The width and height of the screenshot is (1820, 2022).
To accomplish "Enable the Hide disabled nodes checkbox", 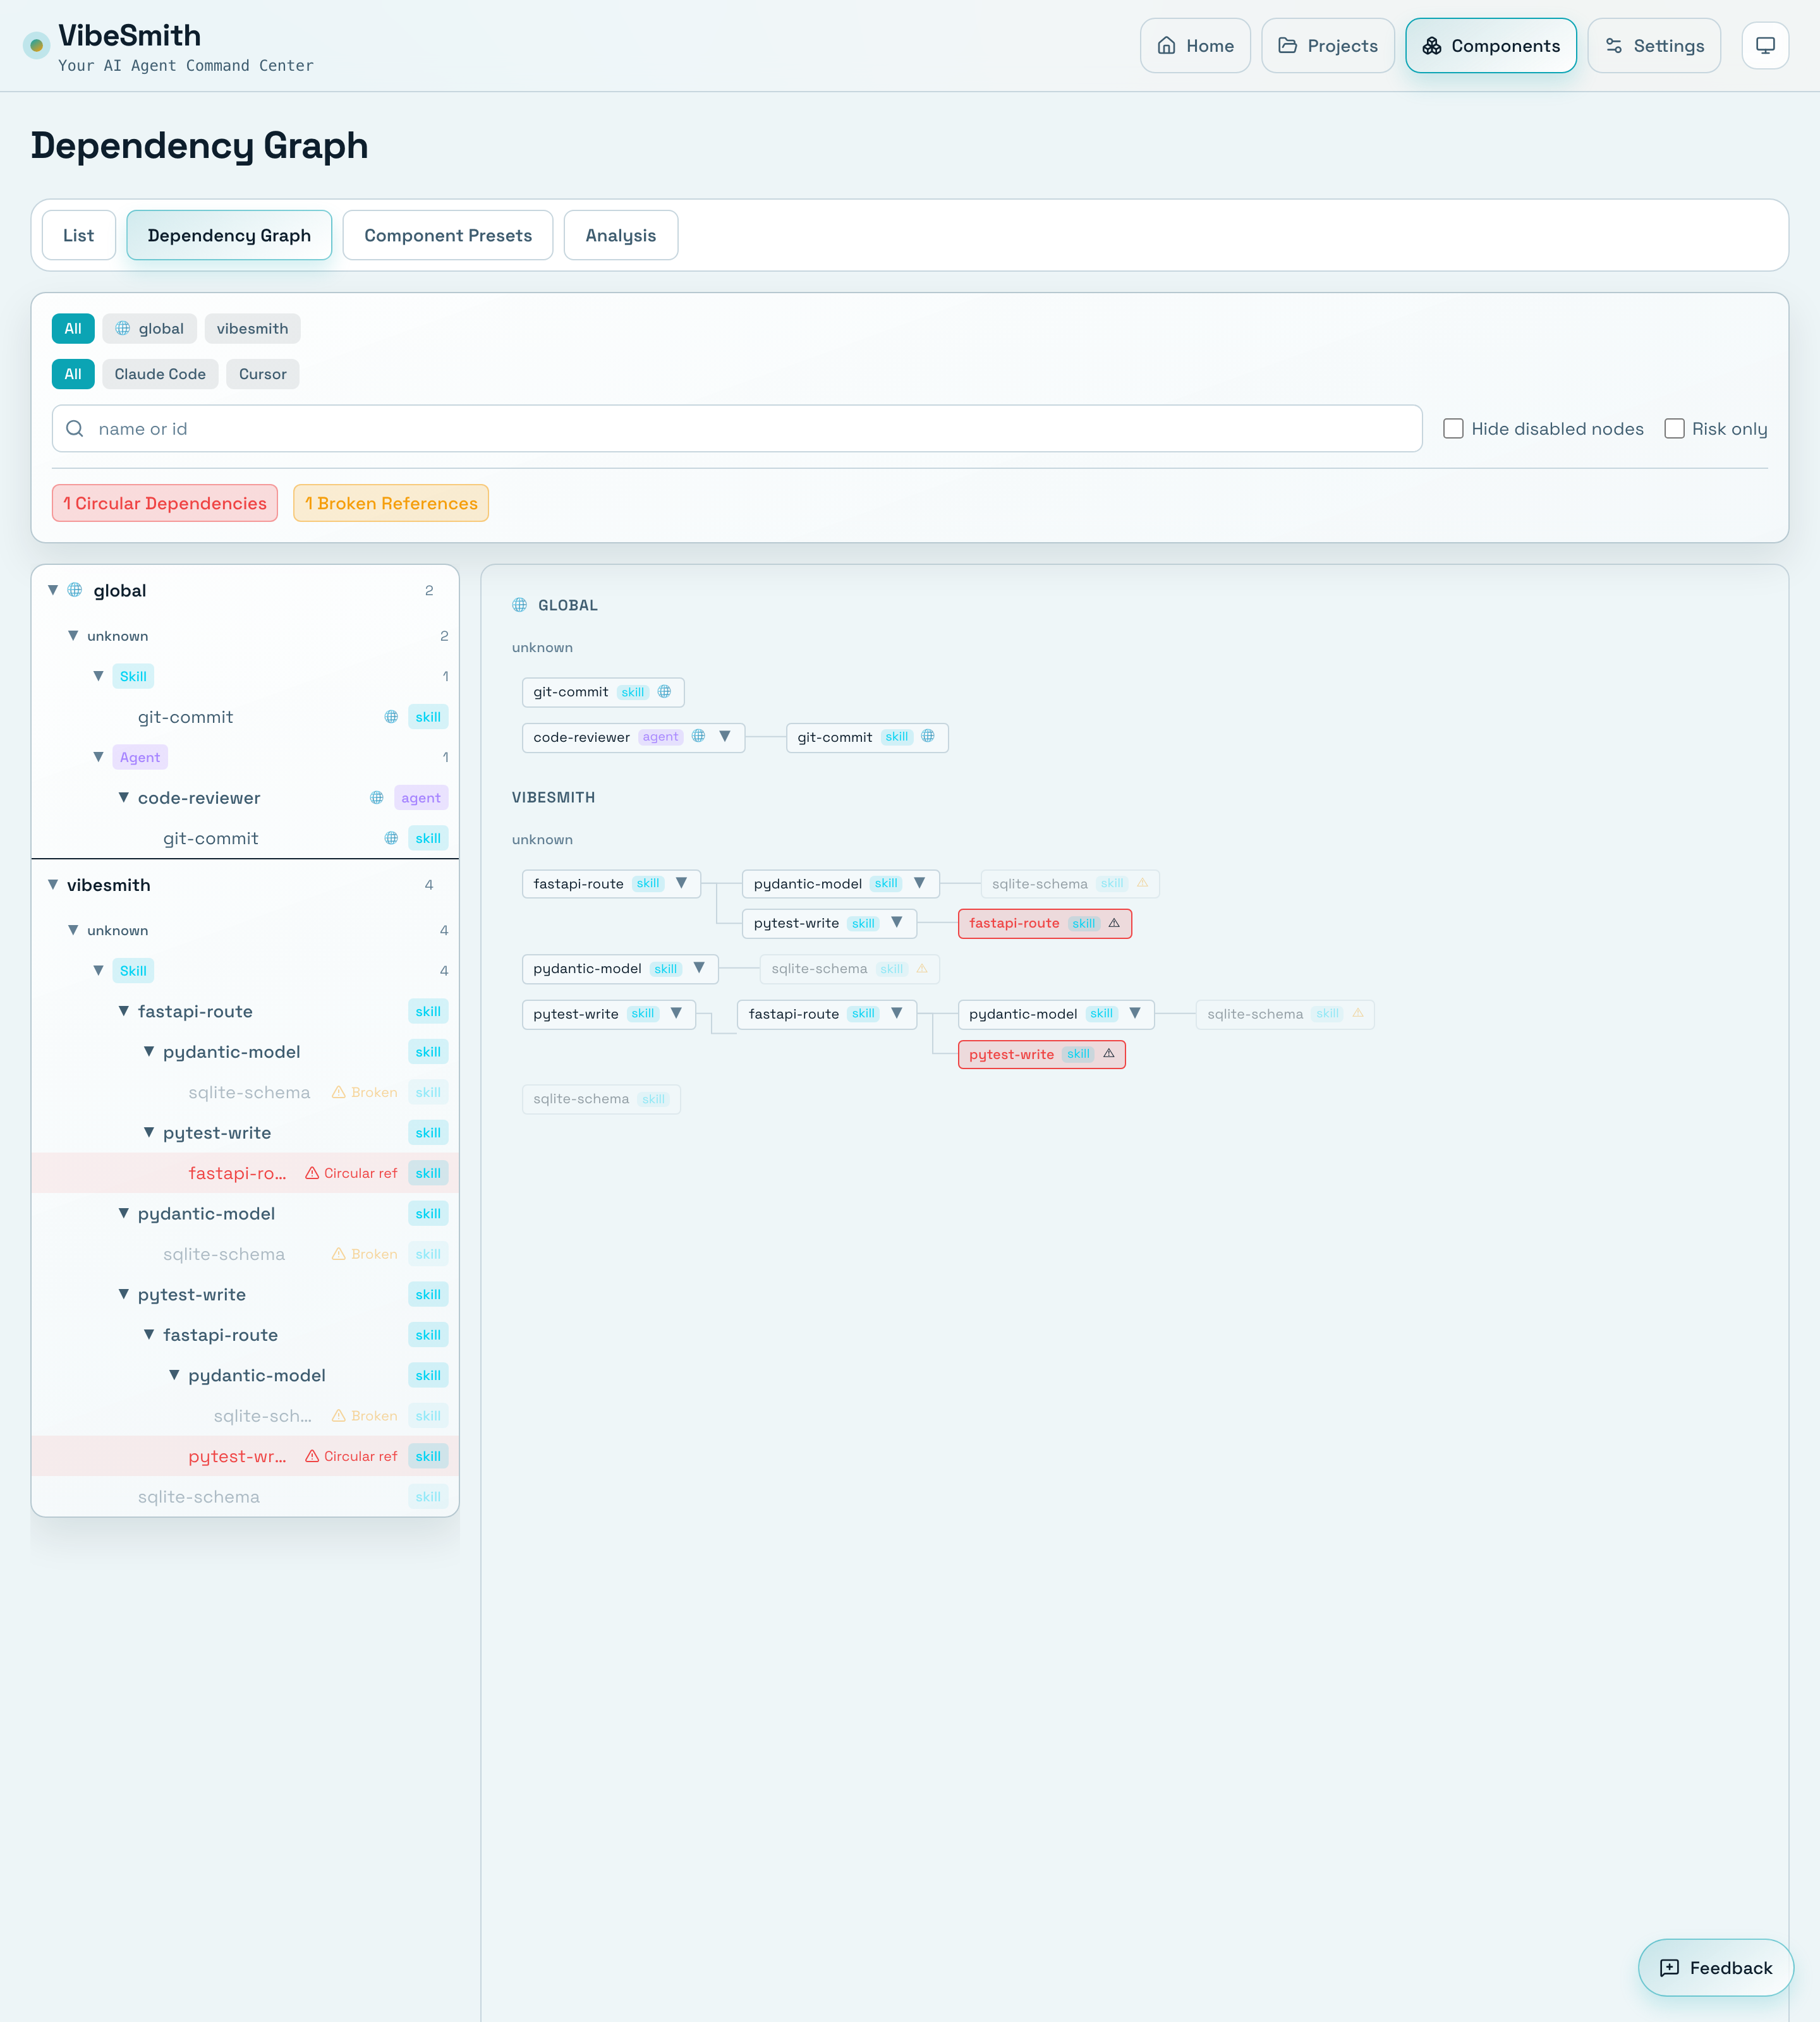I will pyautogui.click(x=1453, y=428).
